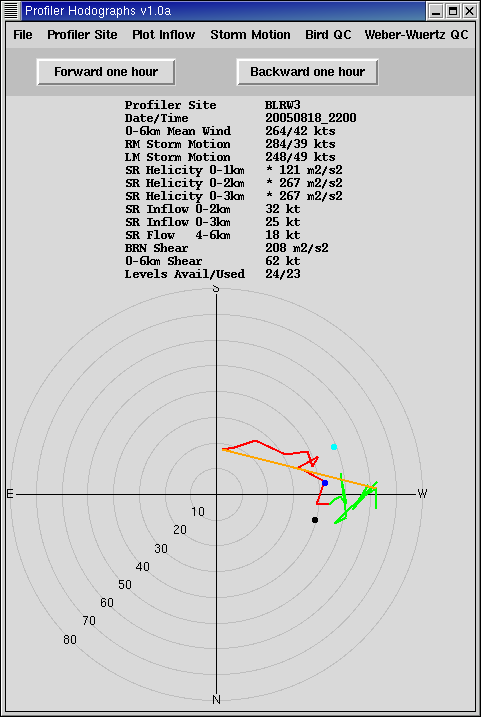The height and width of the screenshot is (717, 481).
Task: Click the blue mean wind dot
Action: 325,483
